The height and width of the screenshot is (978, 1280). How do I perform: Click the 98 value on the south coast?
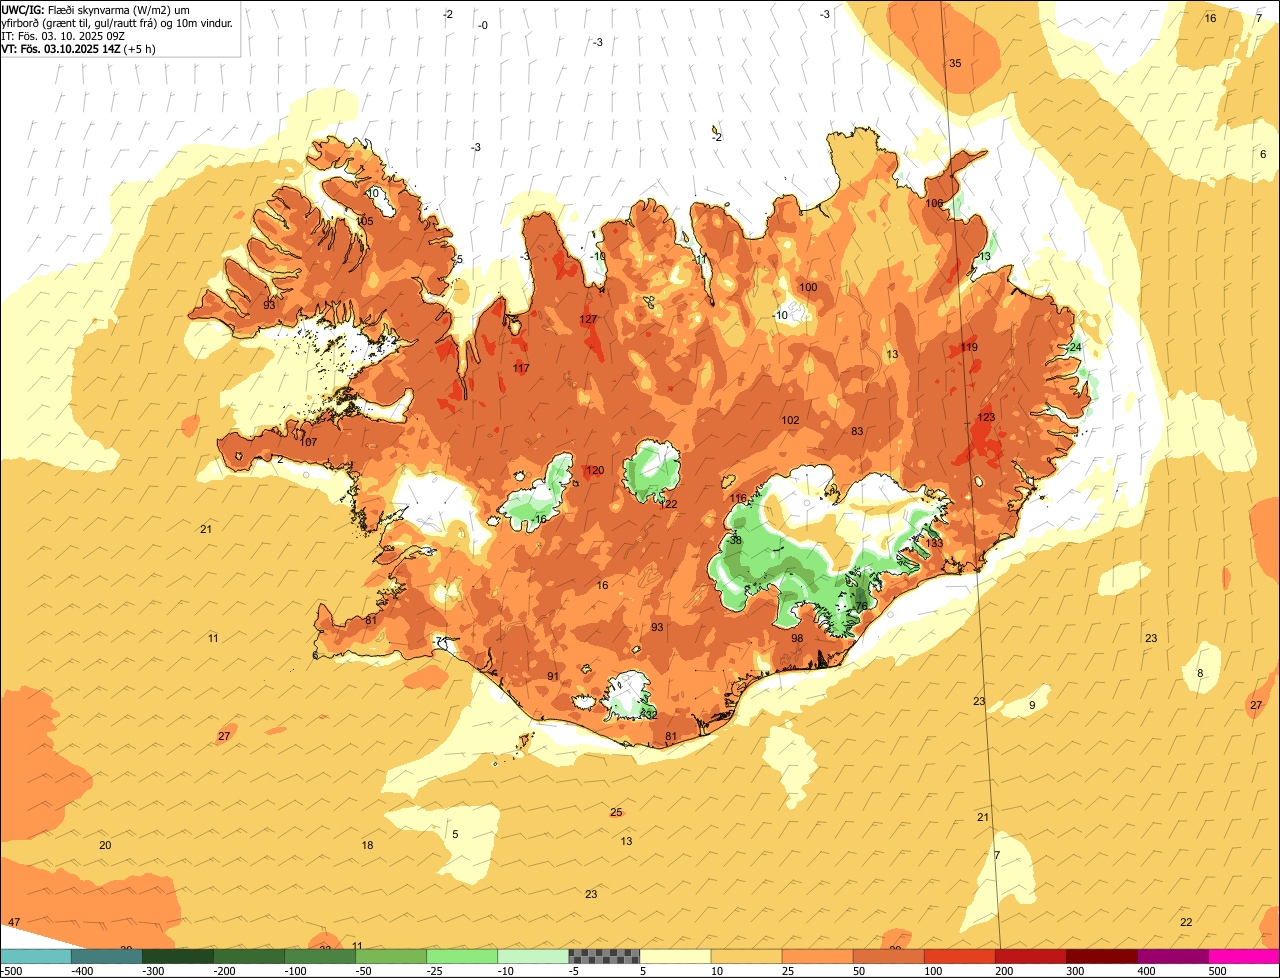[x=797, y=638]
